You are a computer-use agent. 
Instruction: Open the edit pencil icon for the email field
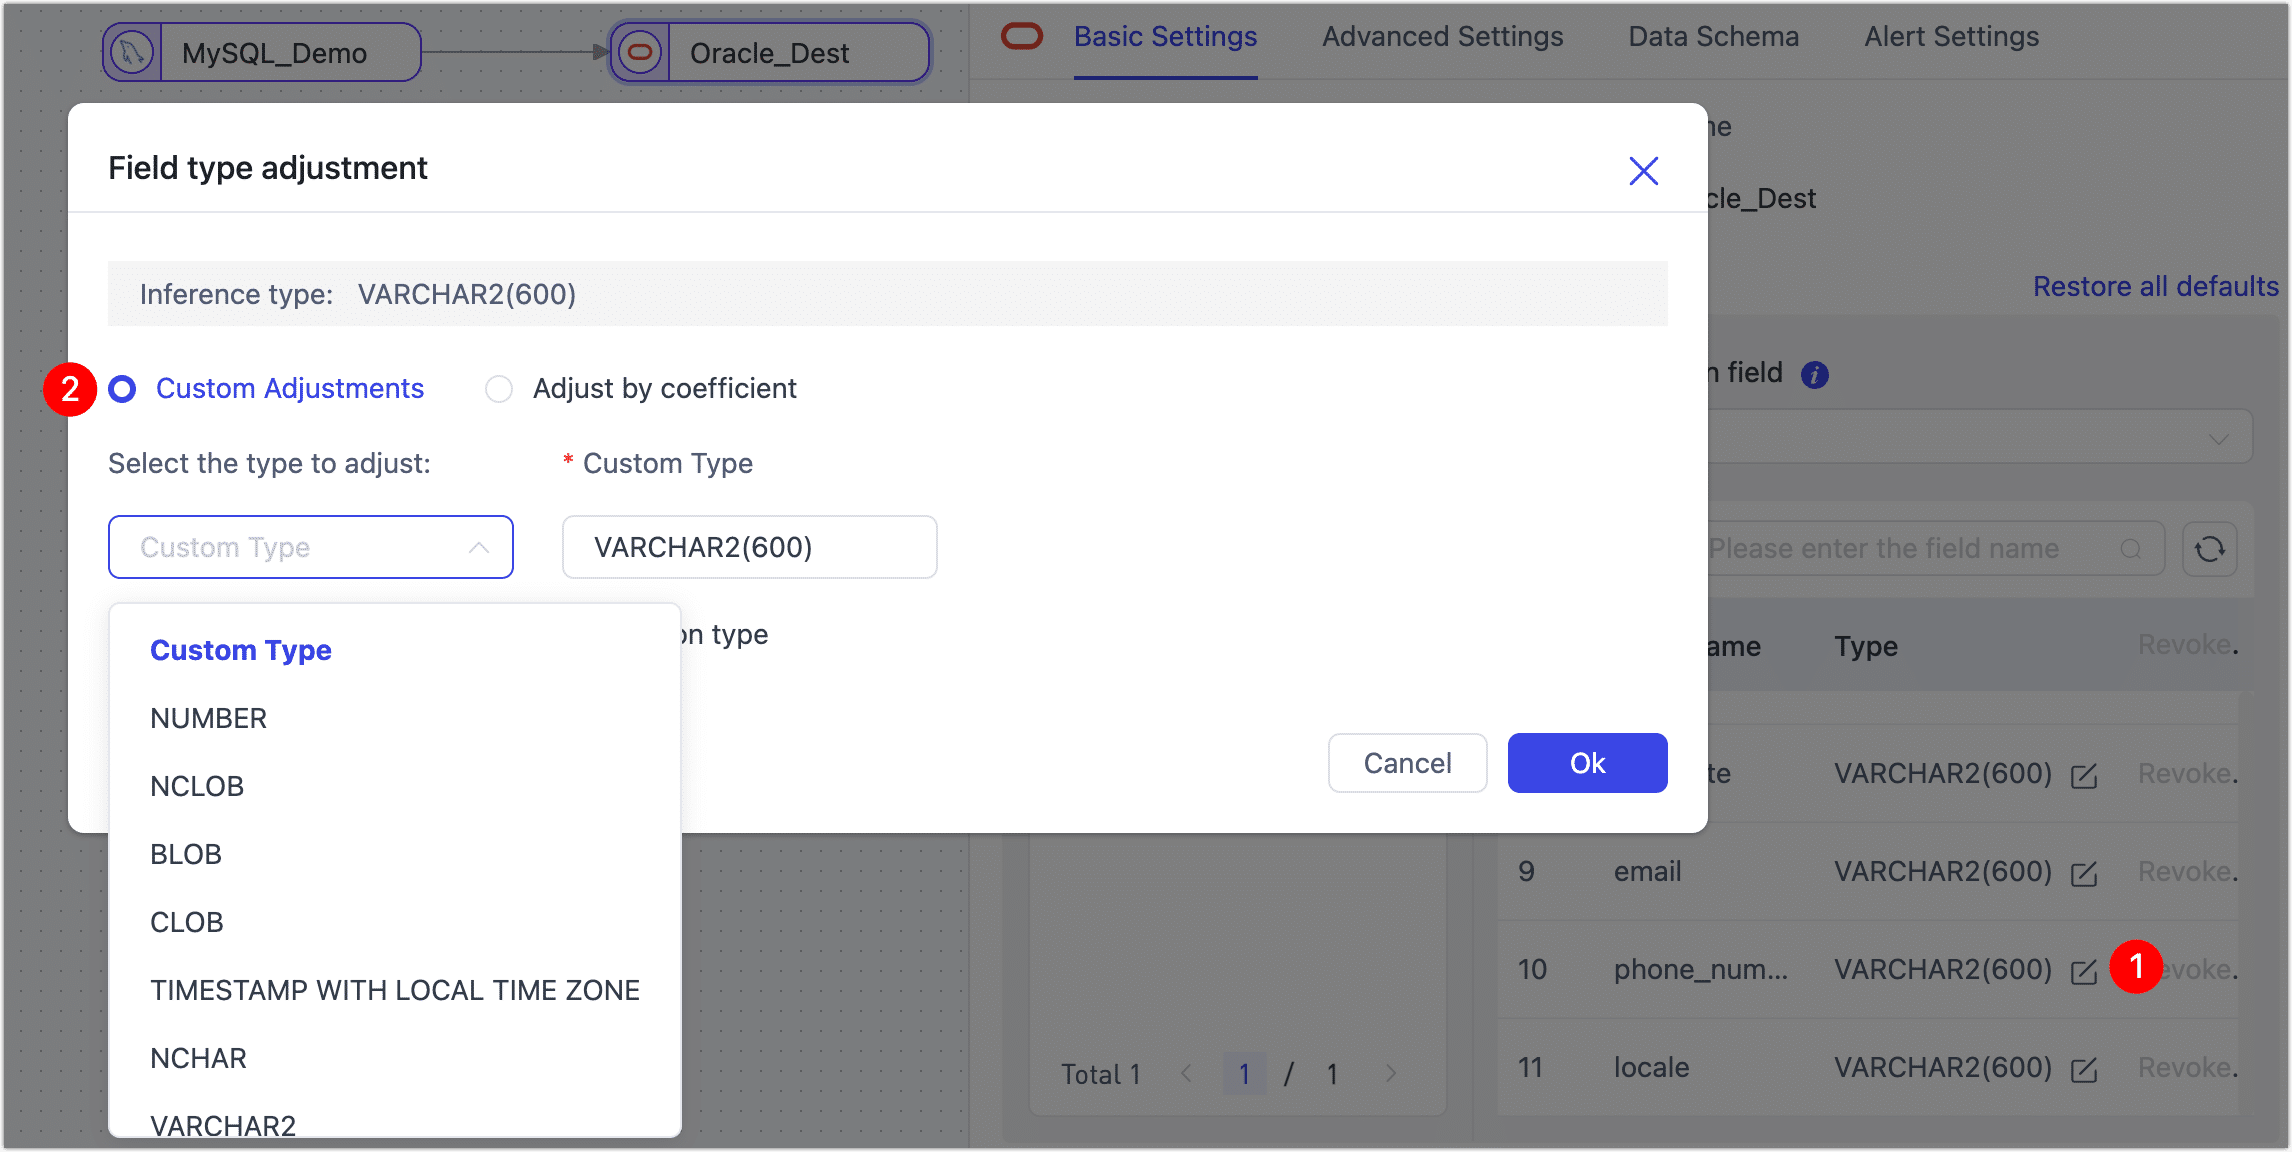[x=2084, y=872]
